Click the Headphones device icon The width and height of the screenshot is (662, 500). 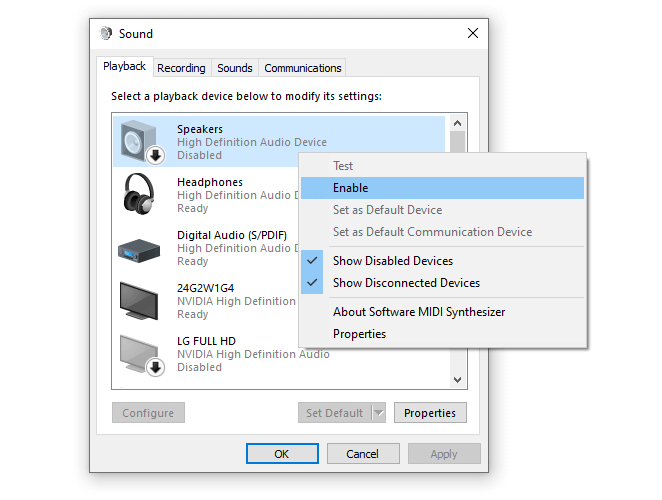[139, 194]
